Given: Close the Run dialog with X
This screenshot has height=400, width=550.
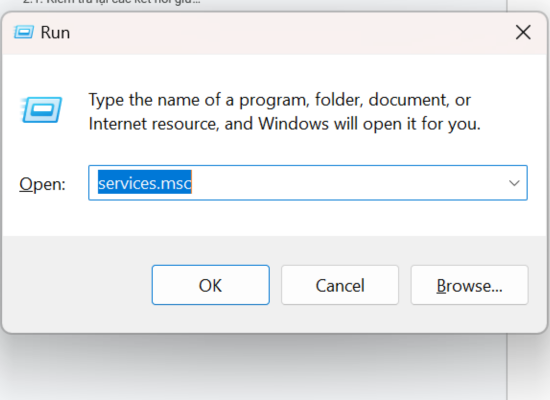Looking at the screenshot, I should (x=523, y=33).
